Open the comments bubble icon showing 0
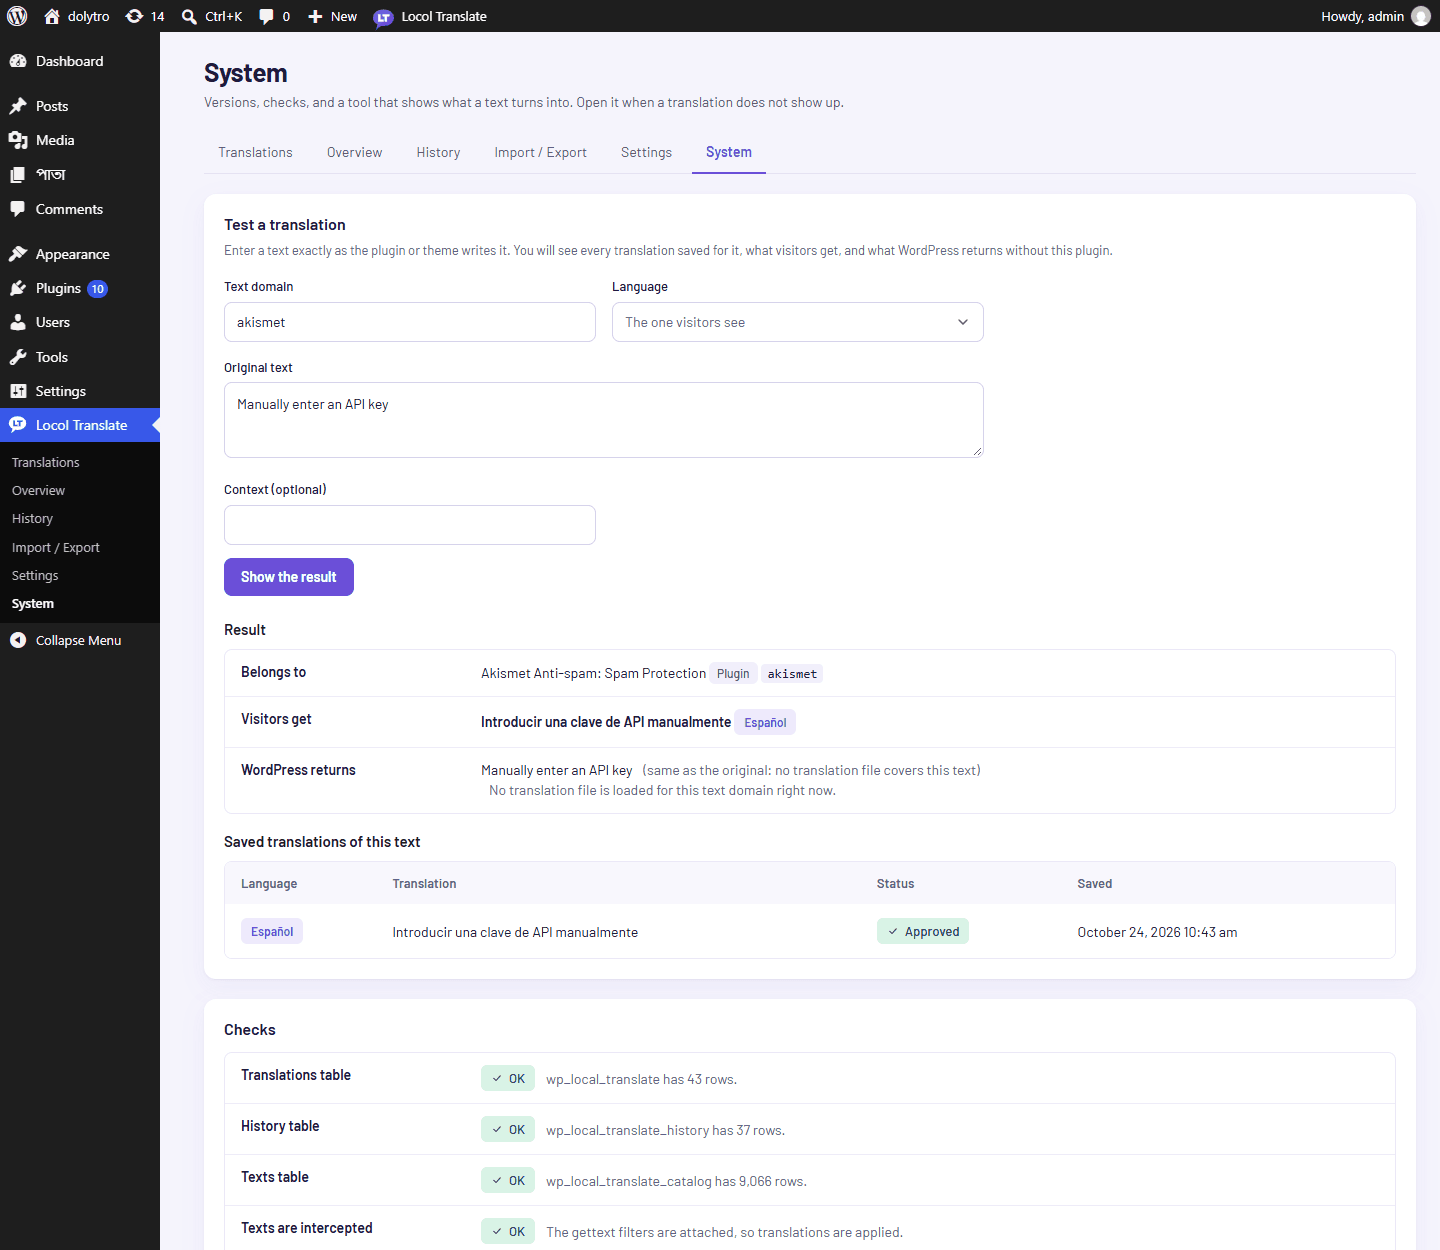This screenshot has height=1250, width=1440. 266,16
